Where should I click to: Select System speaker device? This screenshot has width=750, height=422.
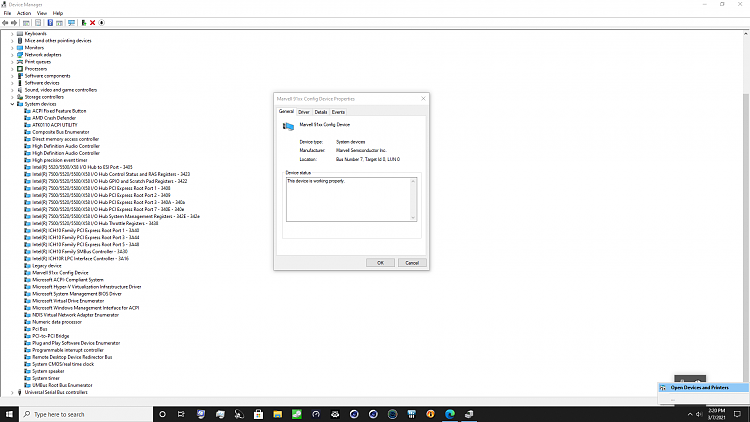pyautogui.click(x=48, y=371)
